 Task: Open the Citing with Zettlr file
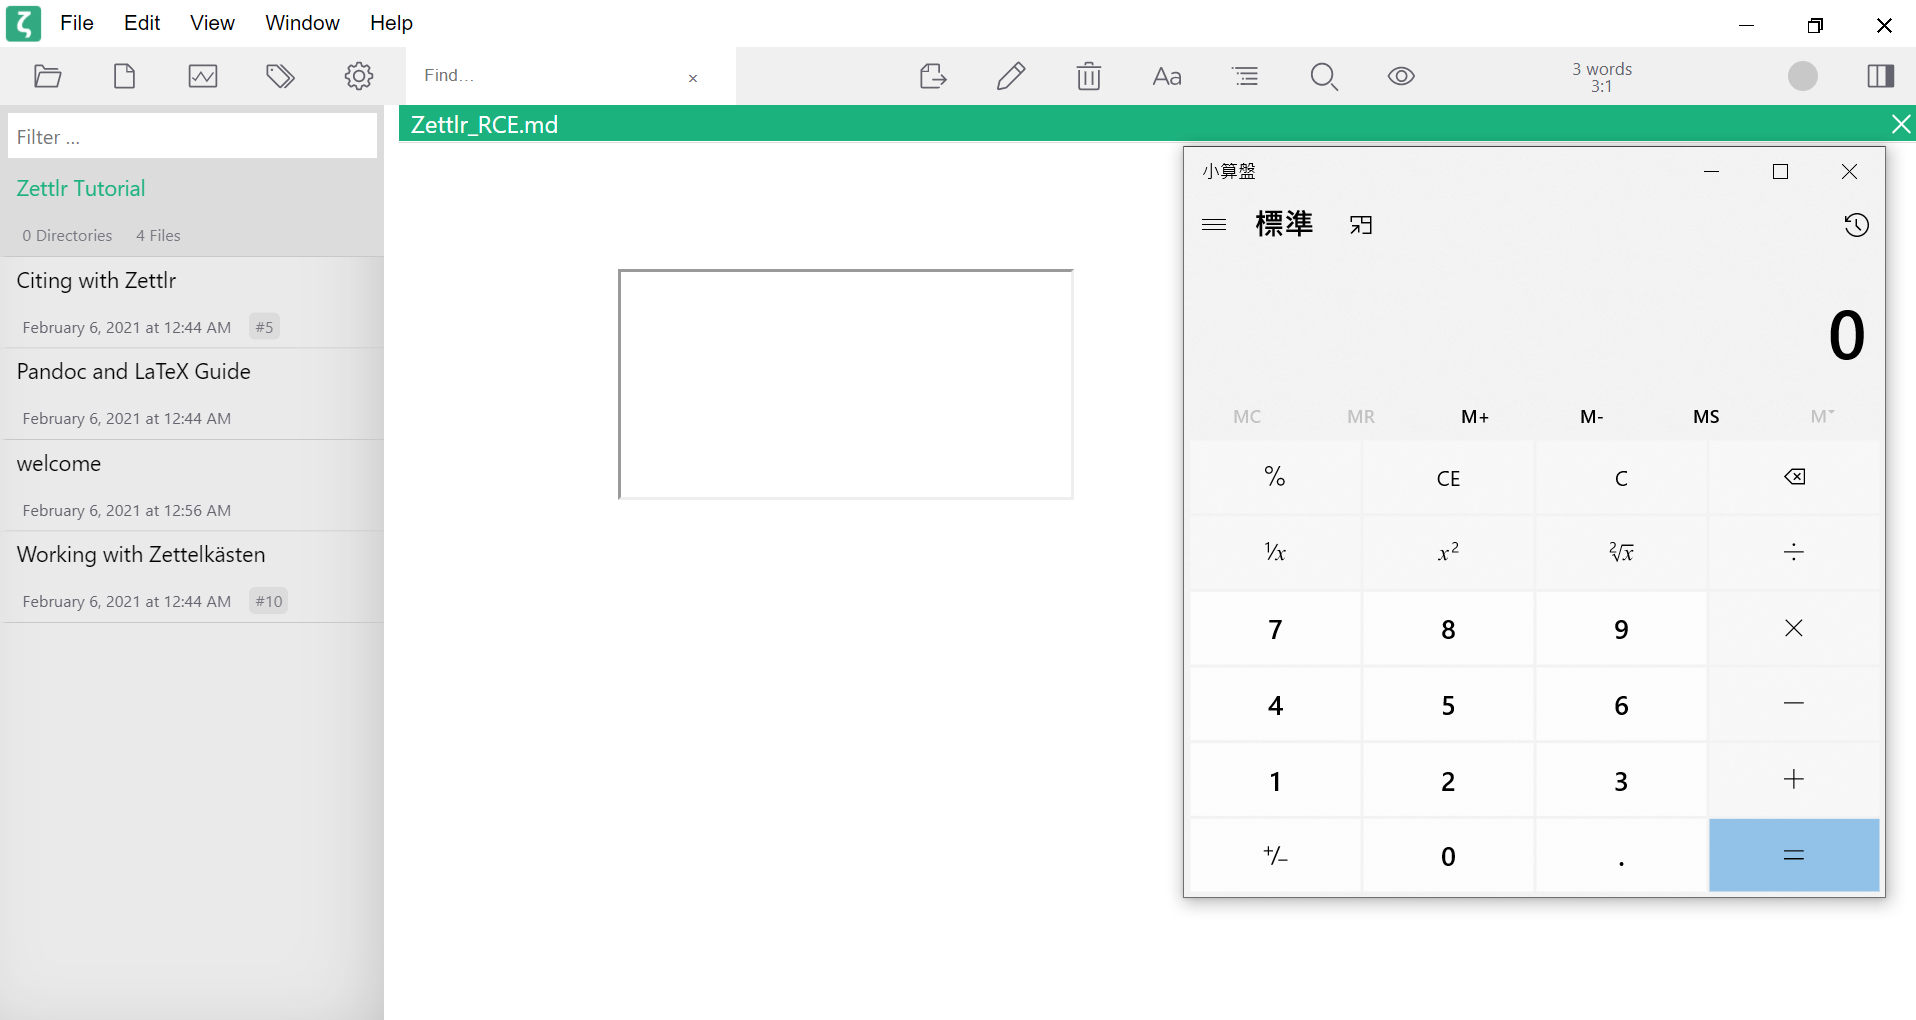click(192, 303)
